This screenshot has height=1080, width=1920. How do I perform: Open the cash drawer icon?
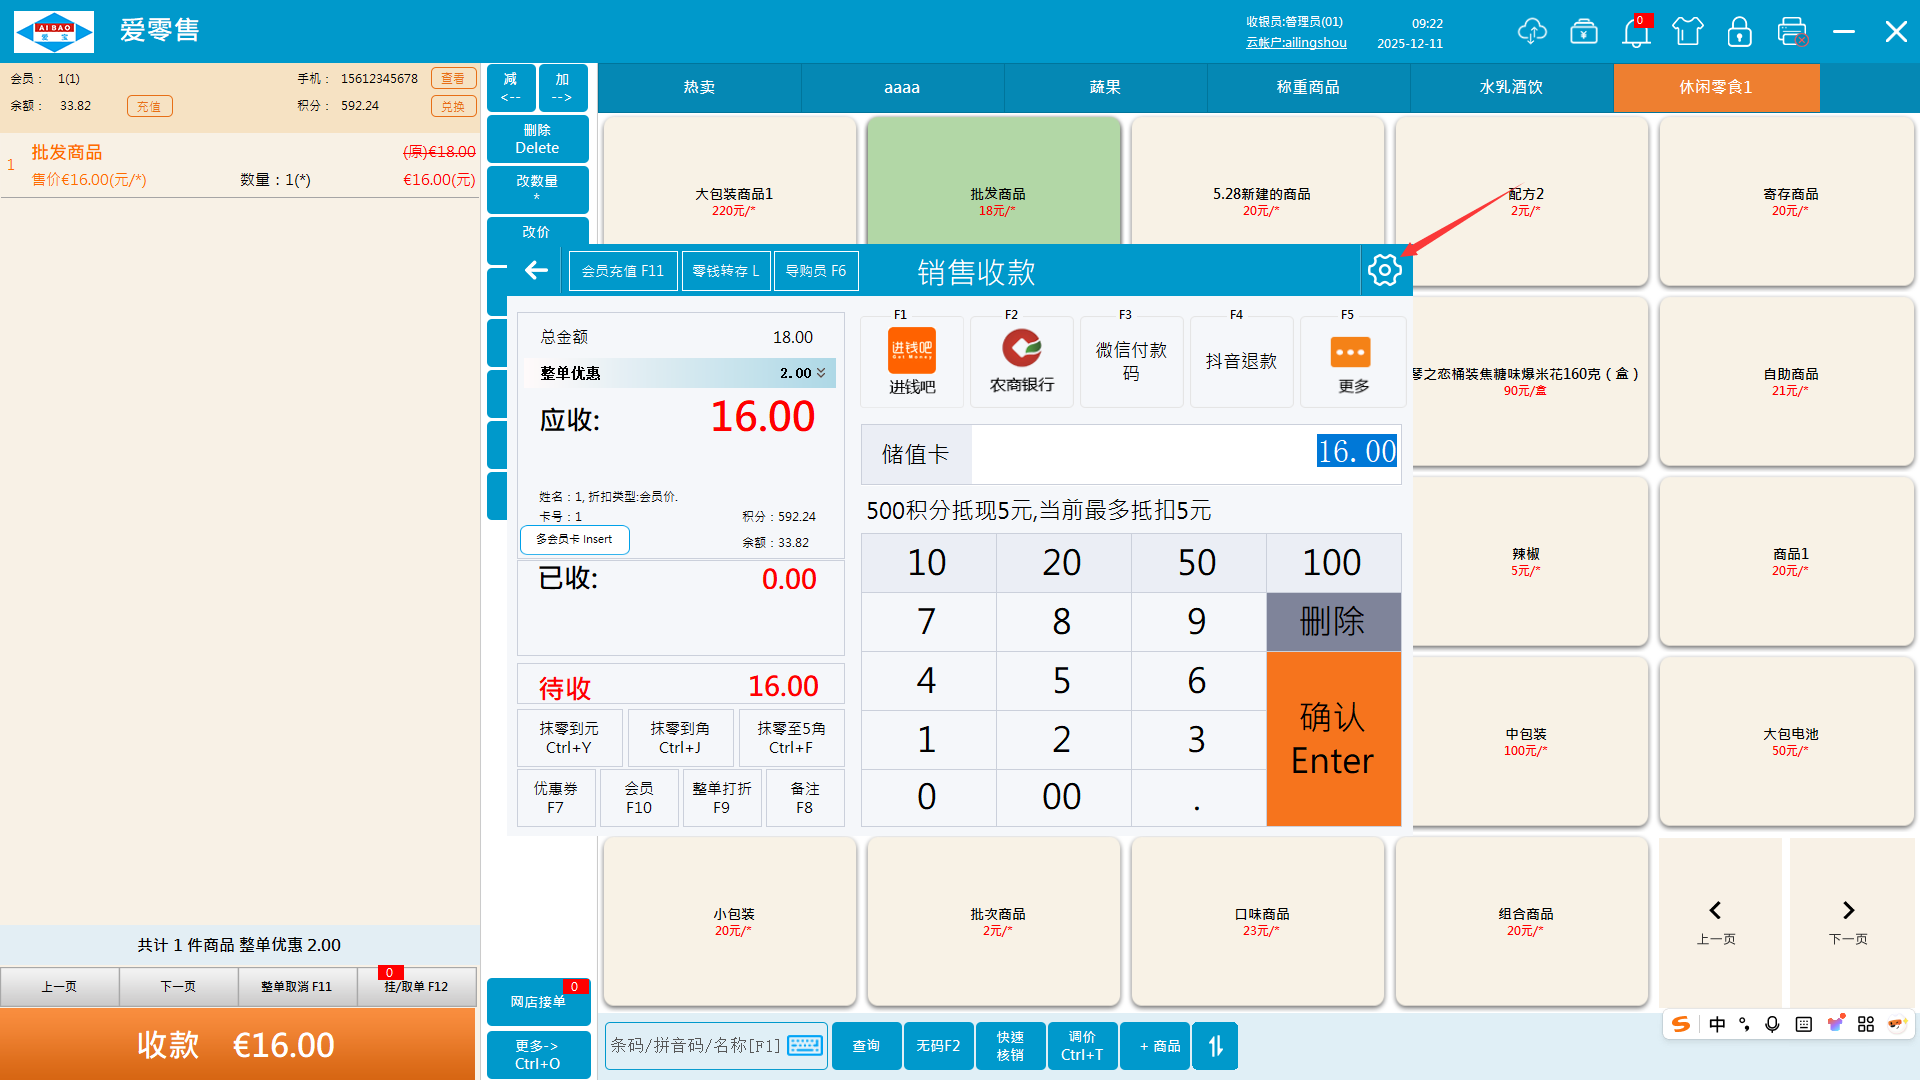click(1584, 32)
